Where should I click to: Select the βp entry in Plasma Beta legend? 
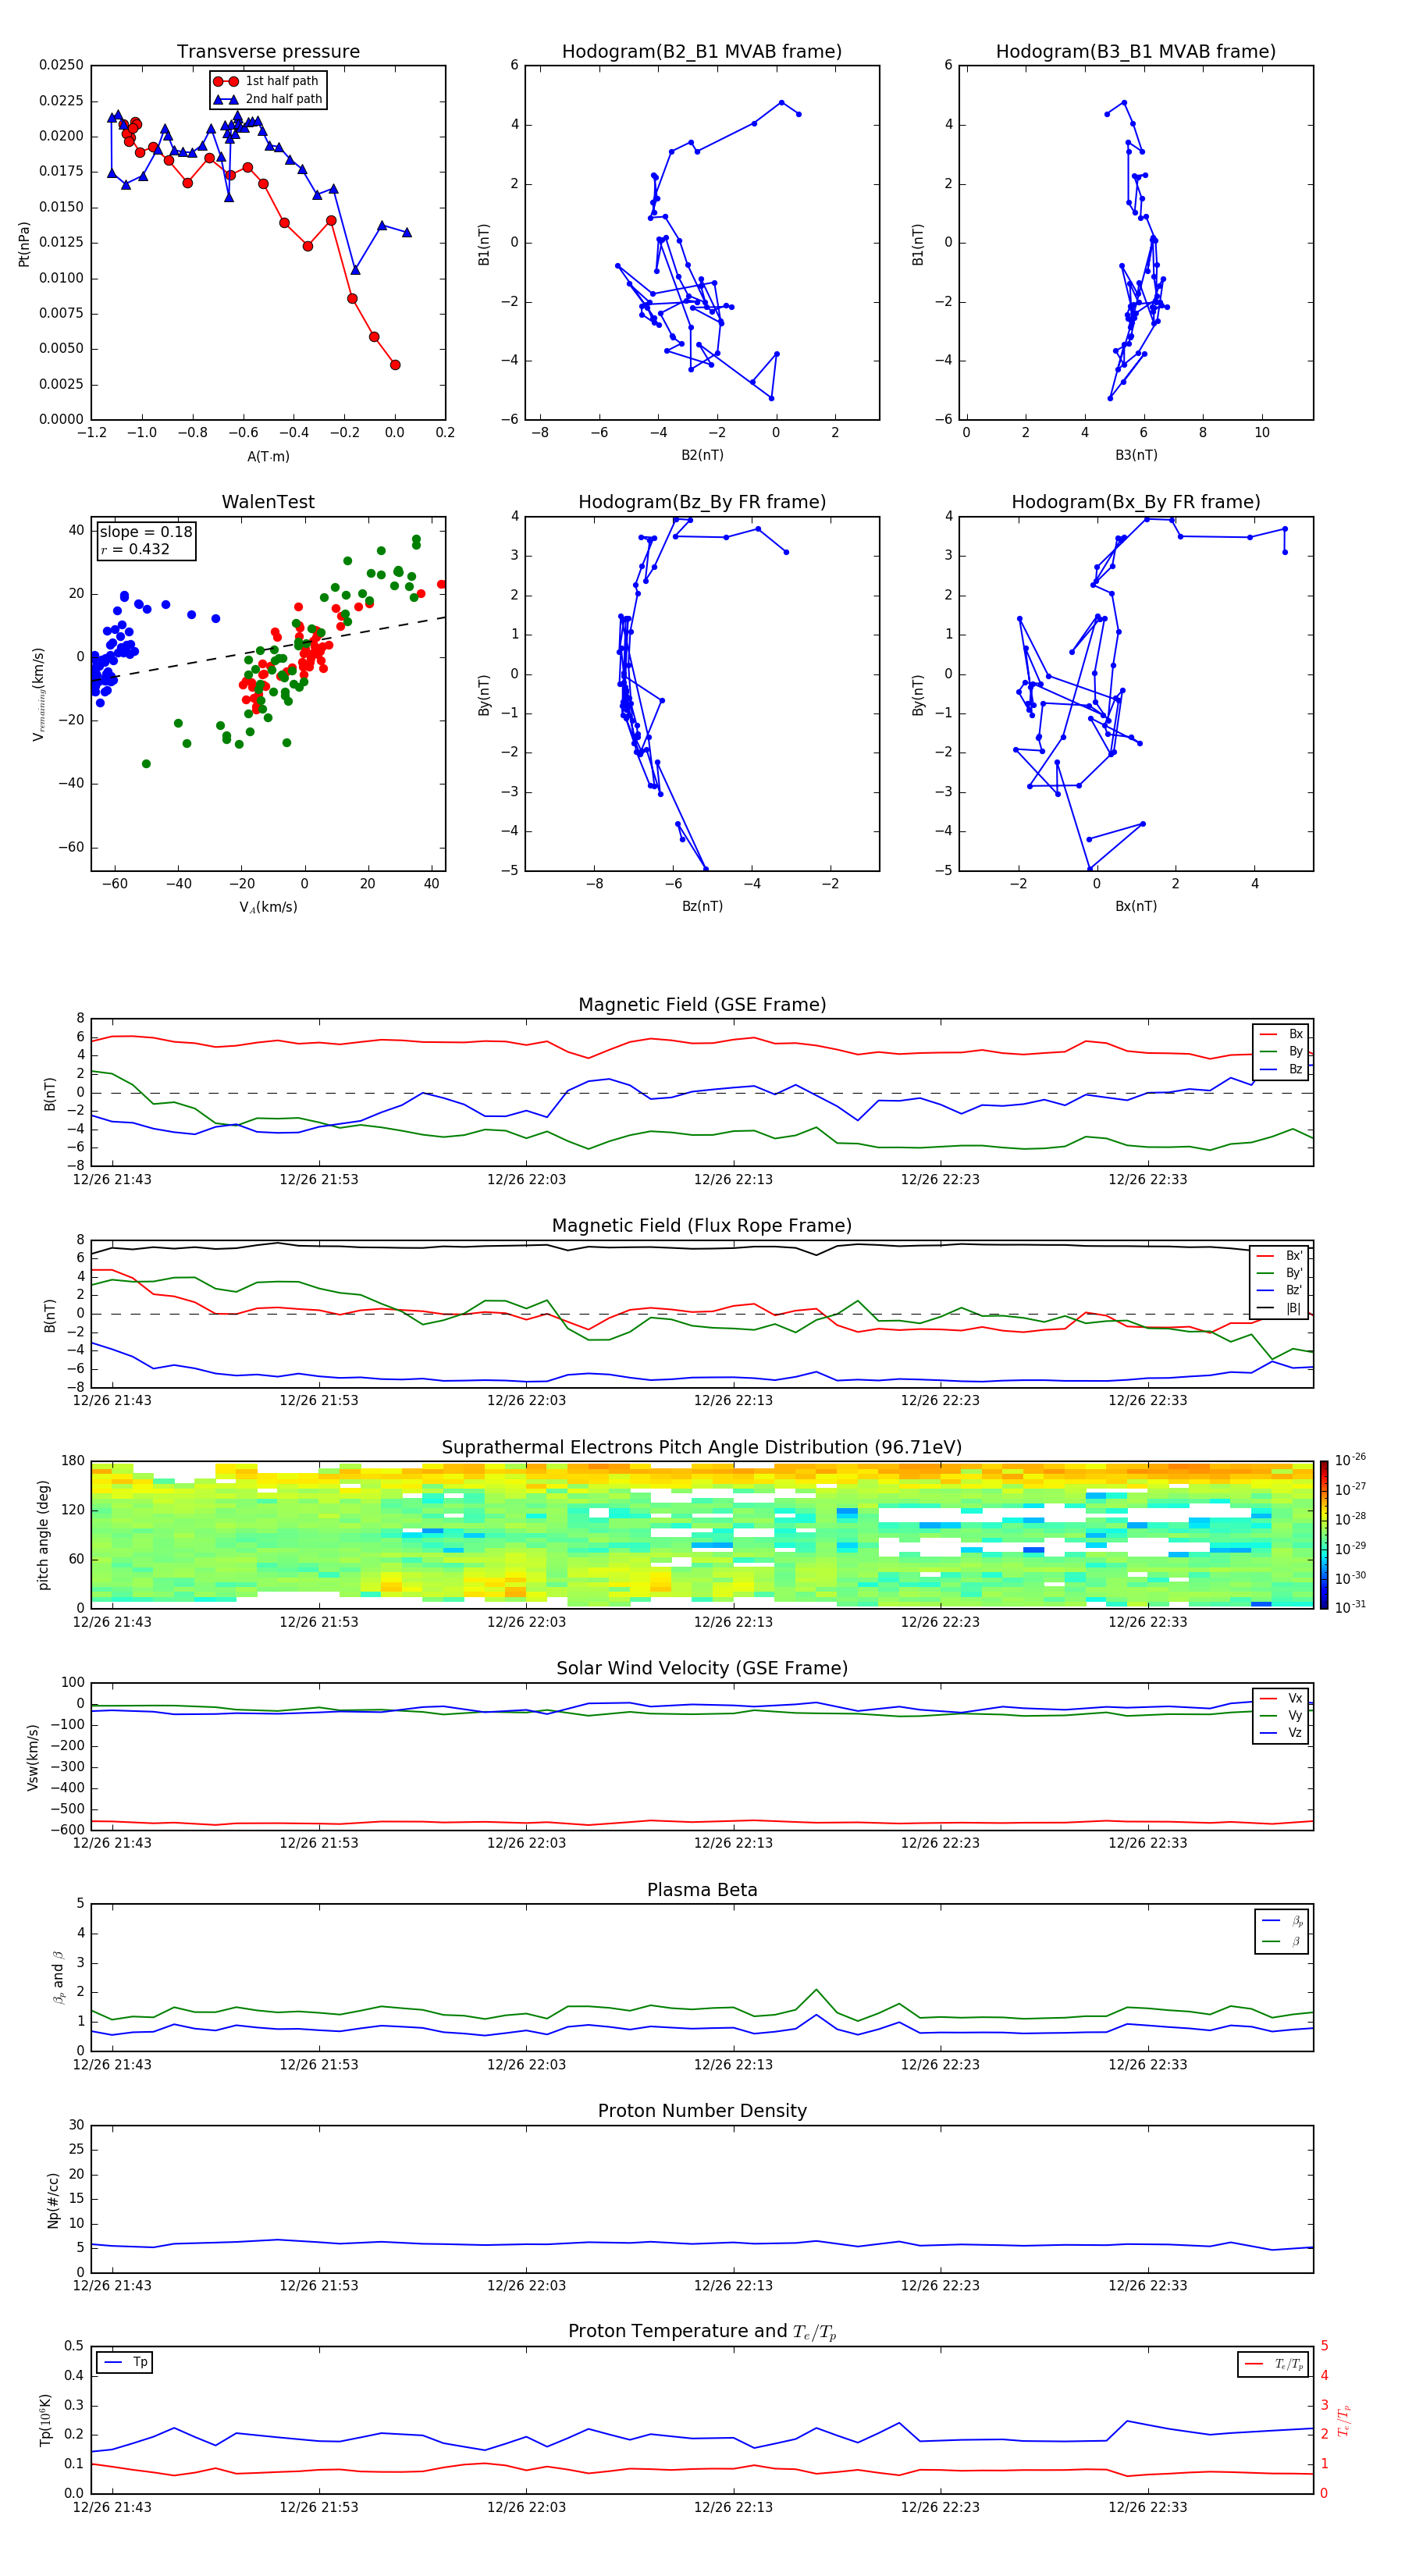(x=1283, y=1921)
